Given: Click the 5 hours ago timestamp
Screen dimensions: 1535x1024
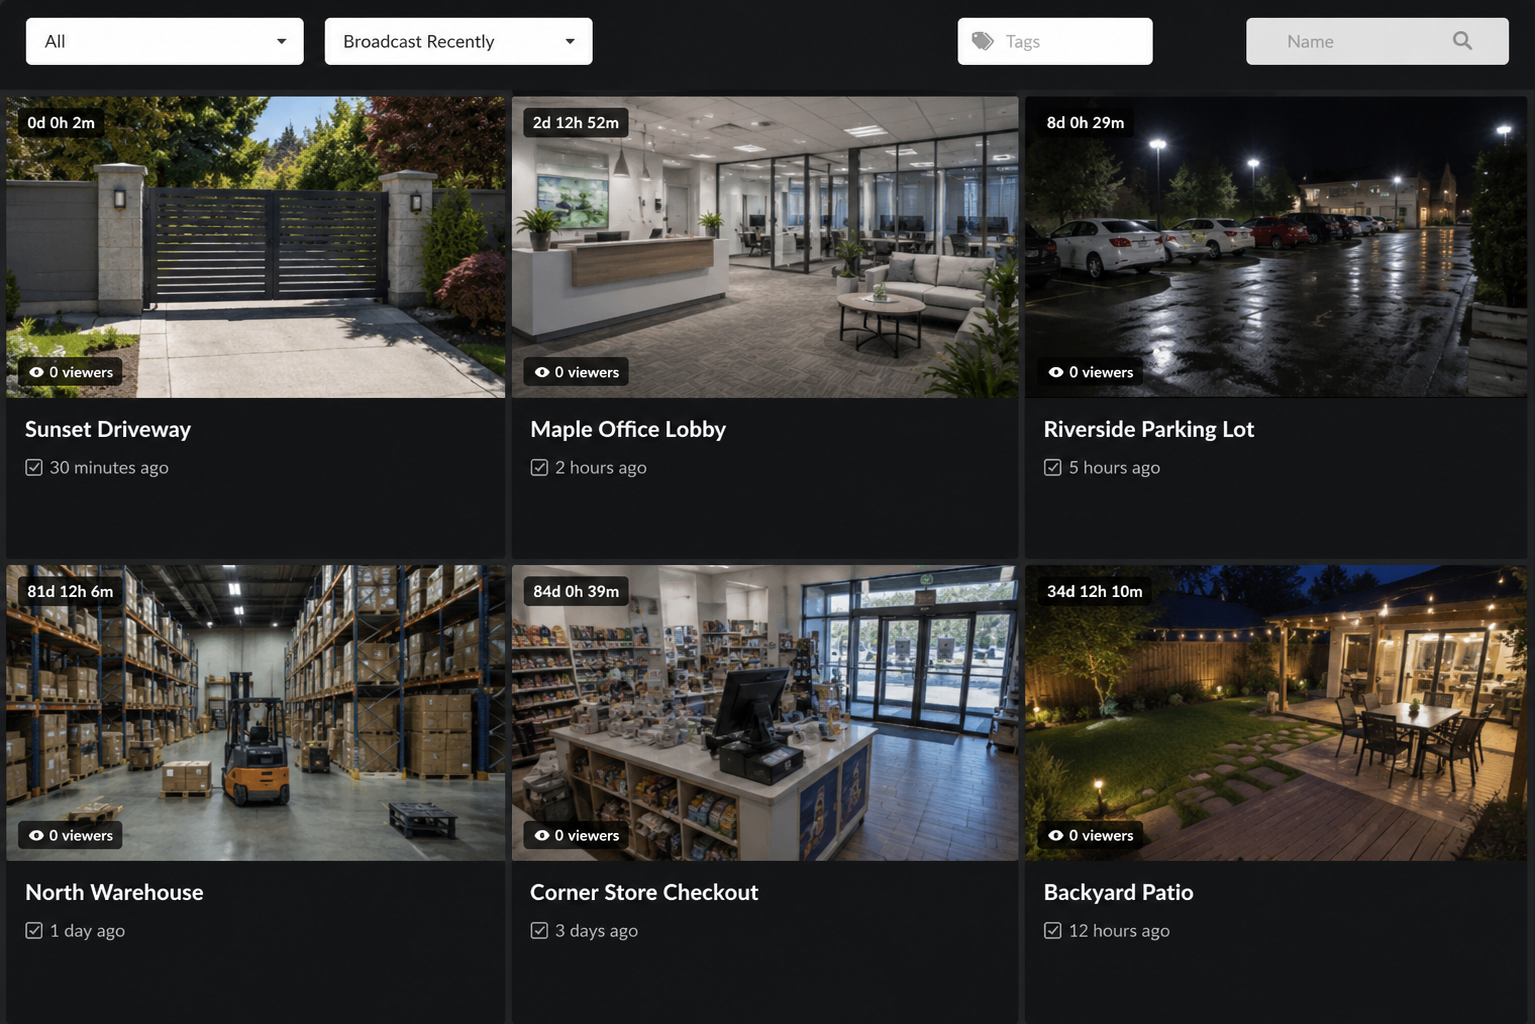Looking at the screenshot, I should [x=1114, y=467].
